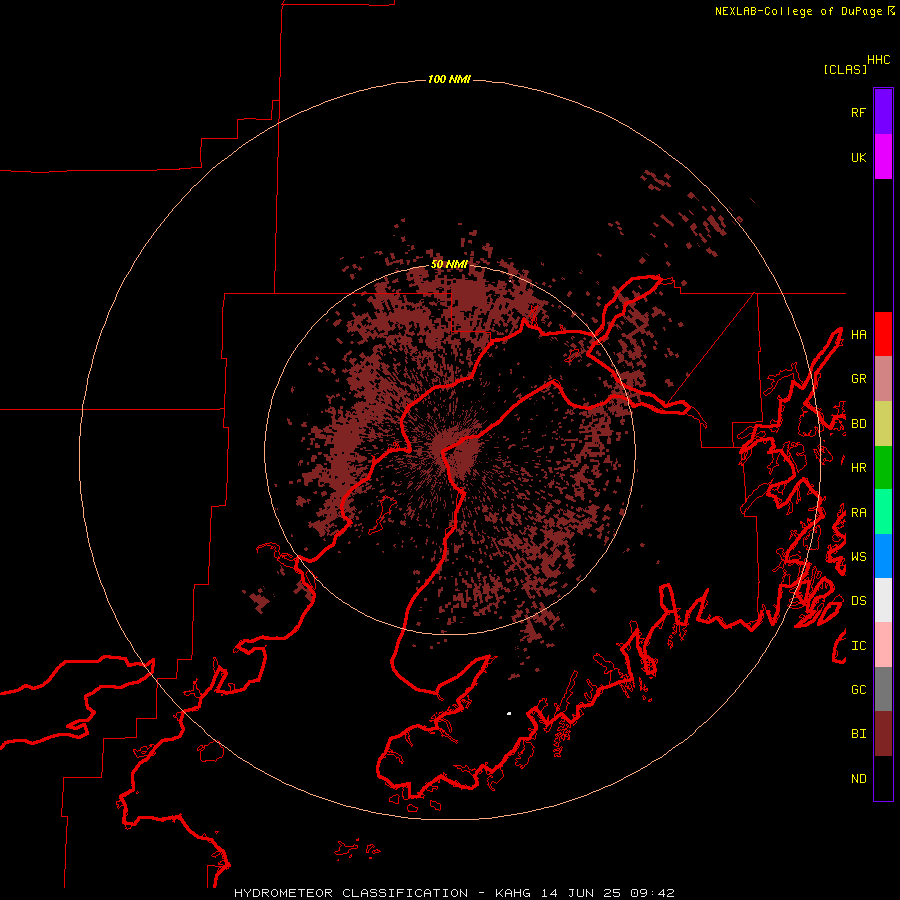Click the 'KAHG' radar station identifier
The height and width of the screenshot is (900, 900).
(x=513, y=893)
